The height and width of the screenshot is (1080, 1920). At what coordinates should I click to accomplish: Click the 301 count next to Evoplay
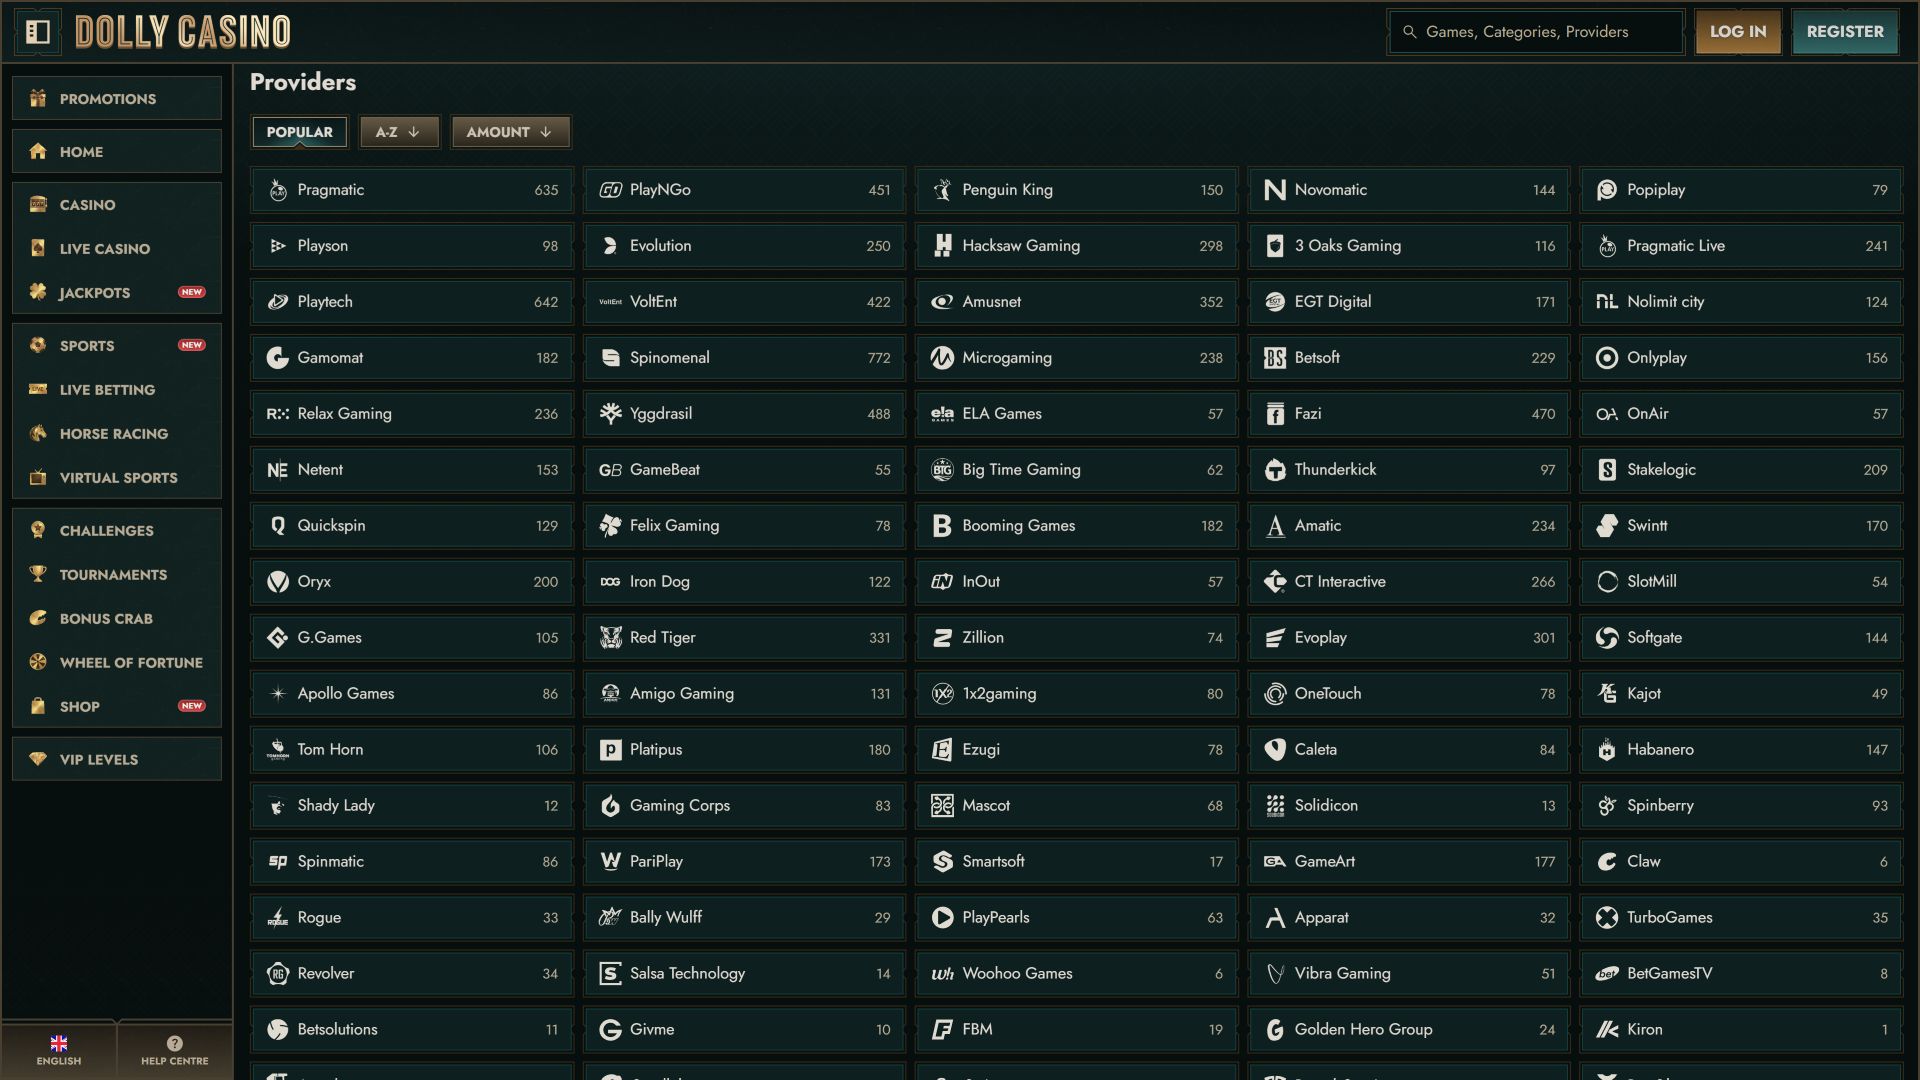[x=1544, y=638]
